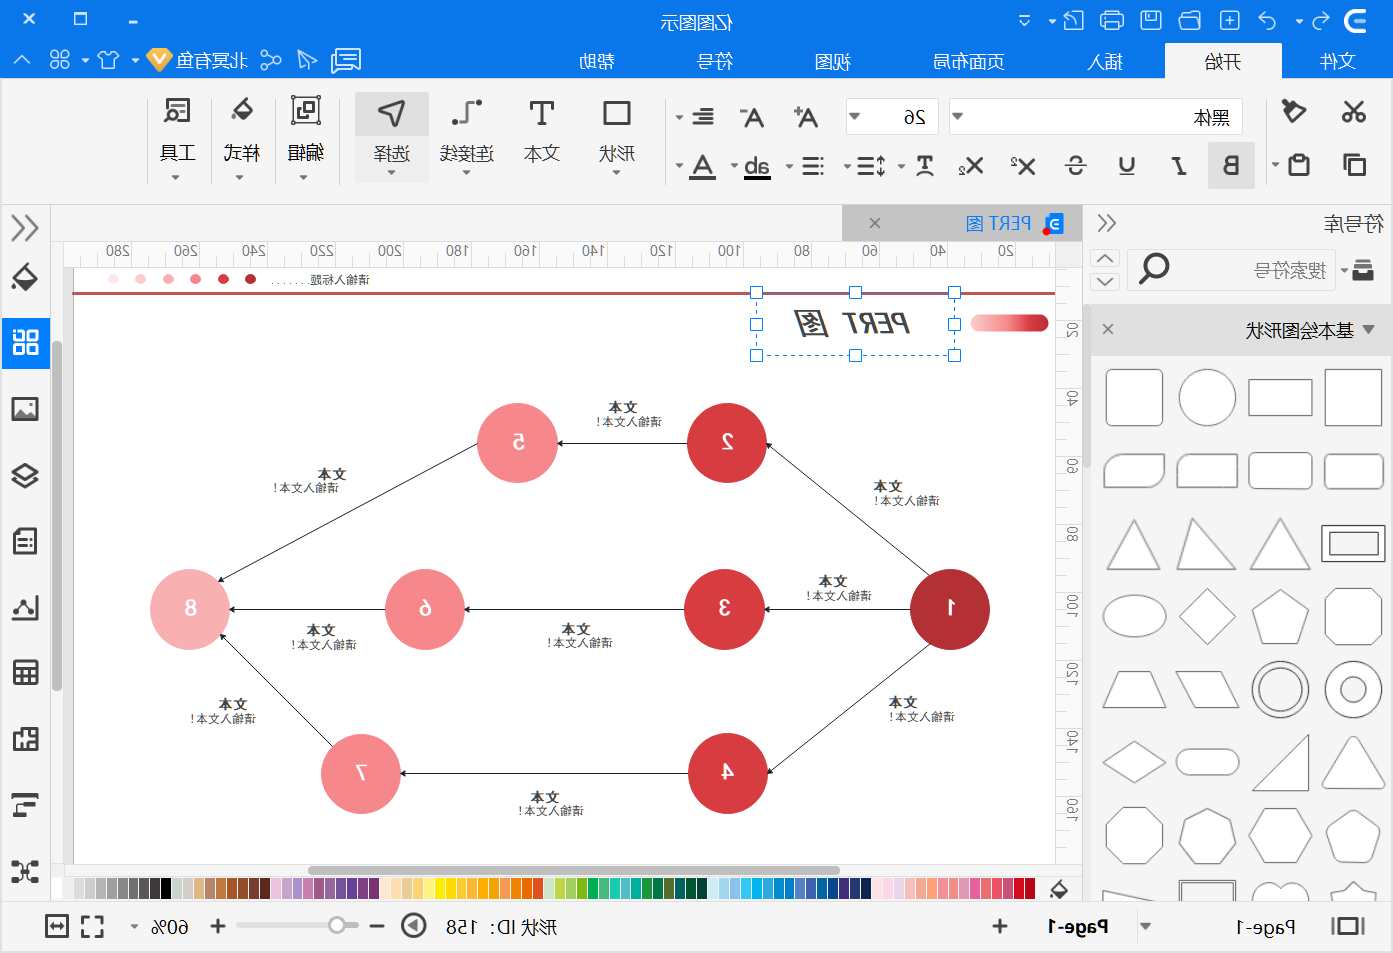Click the New document plus icon
This screenshot has width=1393, height=953.
tap(1230, 20)
